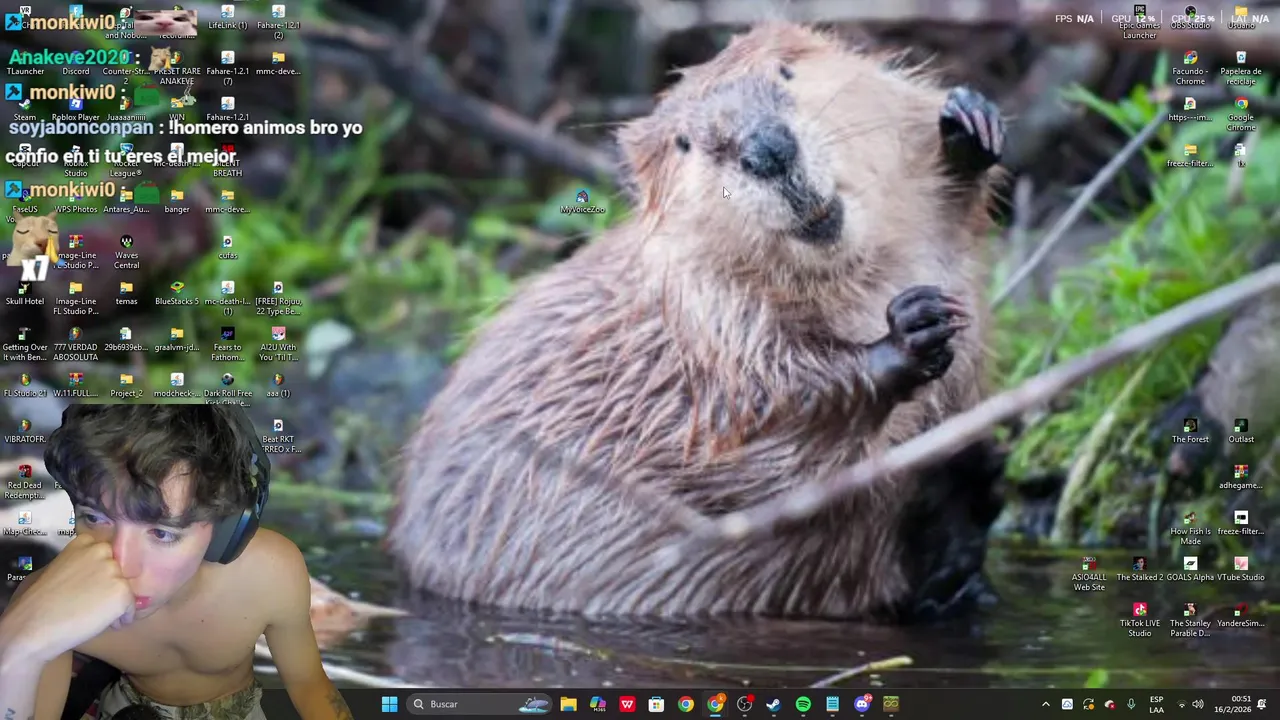Select the LifeLink (1) desktop file
Viewport: 1280px width, 720px height.
pyautogui.click(x=228, y=17)
